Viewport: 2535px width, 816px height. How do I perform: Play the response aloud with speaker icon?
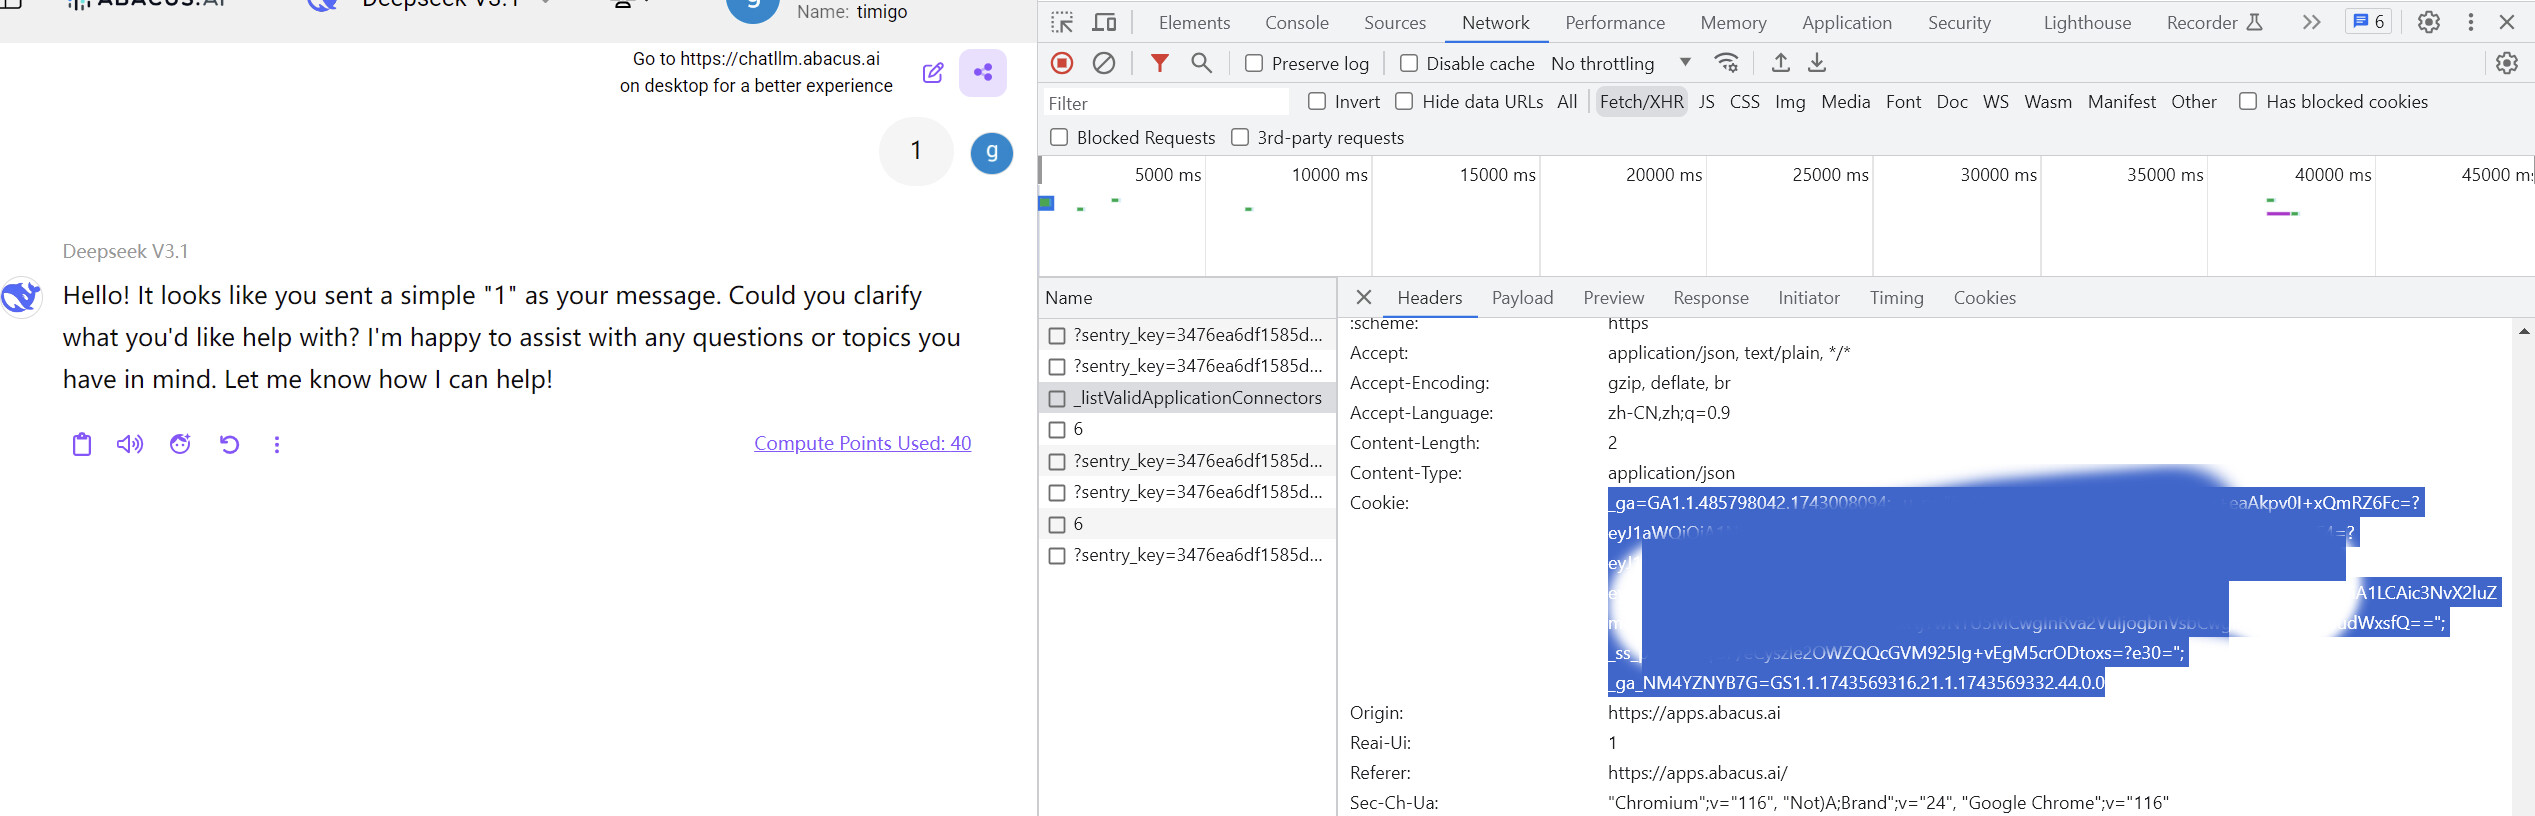[130, 444]
